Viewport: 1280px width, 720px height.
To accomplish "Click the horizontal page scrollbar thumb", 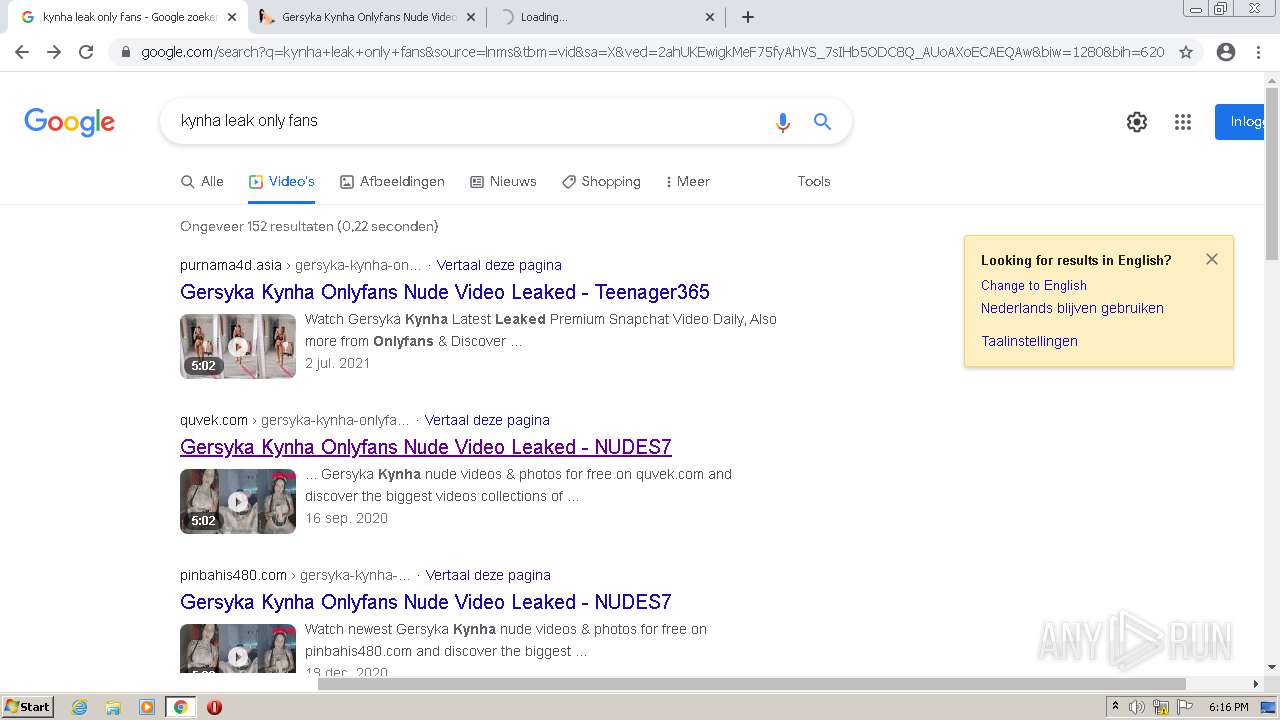I will 752,684.
